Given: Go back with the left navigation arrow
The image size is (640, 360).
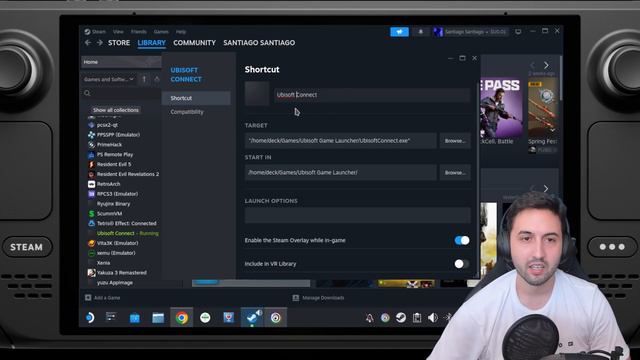Looking at the screenshot, I should [88, 42].
